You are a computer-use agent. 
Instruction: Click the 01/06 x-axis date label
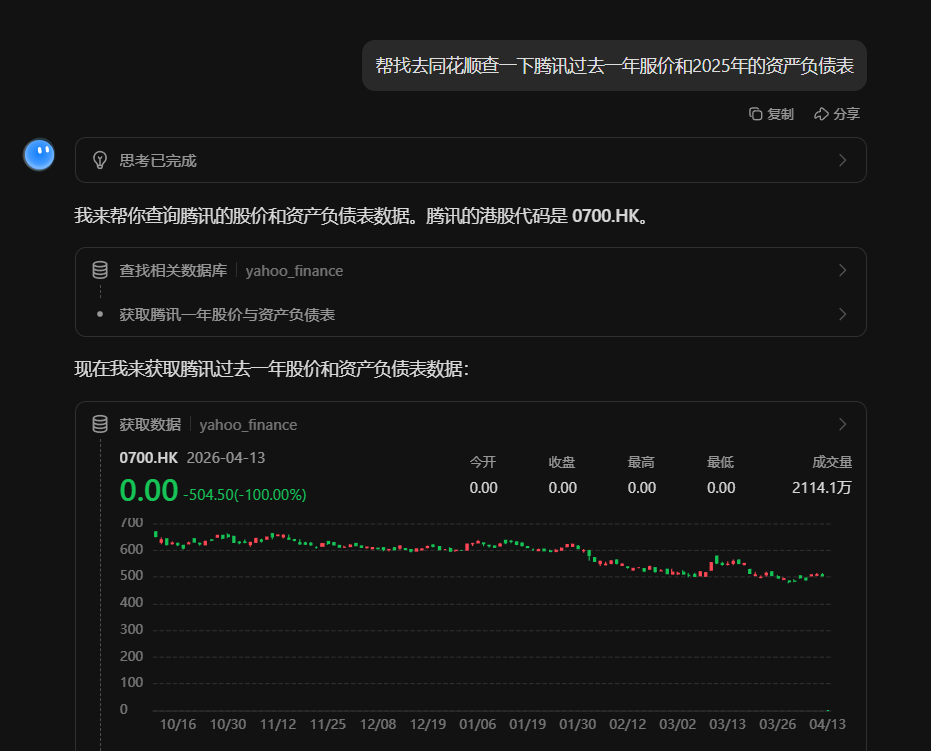pos(477,724)
